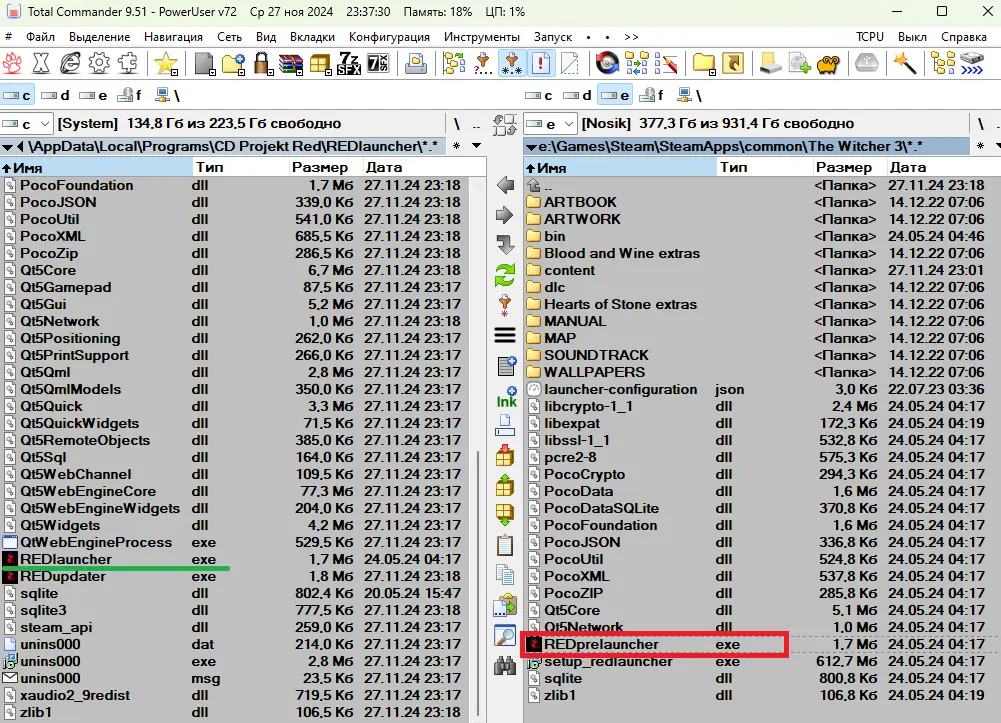Viewport: 1001px width, 723px height.
Task: Click the binoculars search icon between panels
Action: 505,666
